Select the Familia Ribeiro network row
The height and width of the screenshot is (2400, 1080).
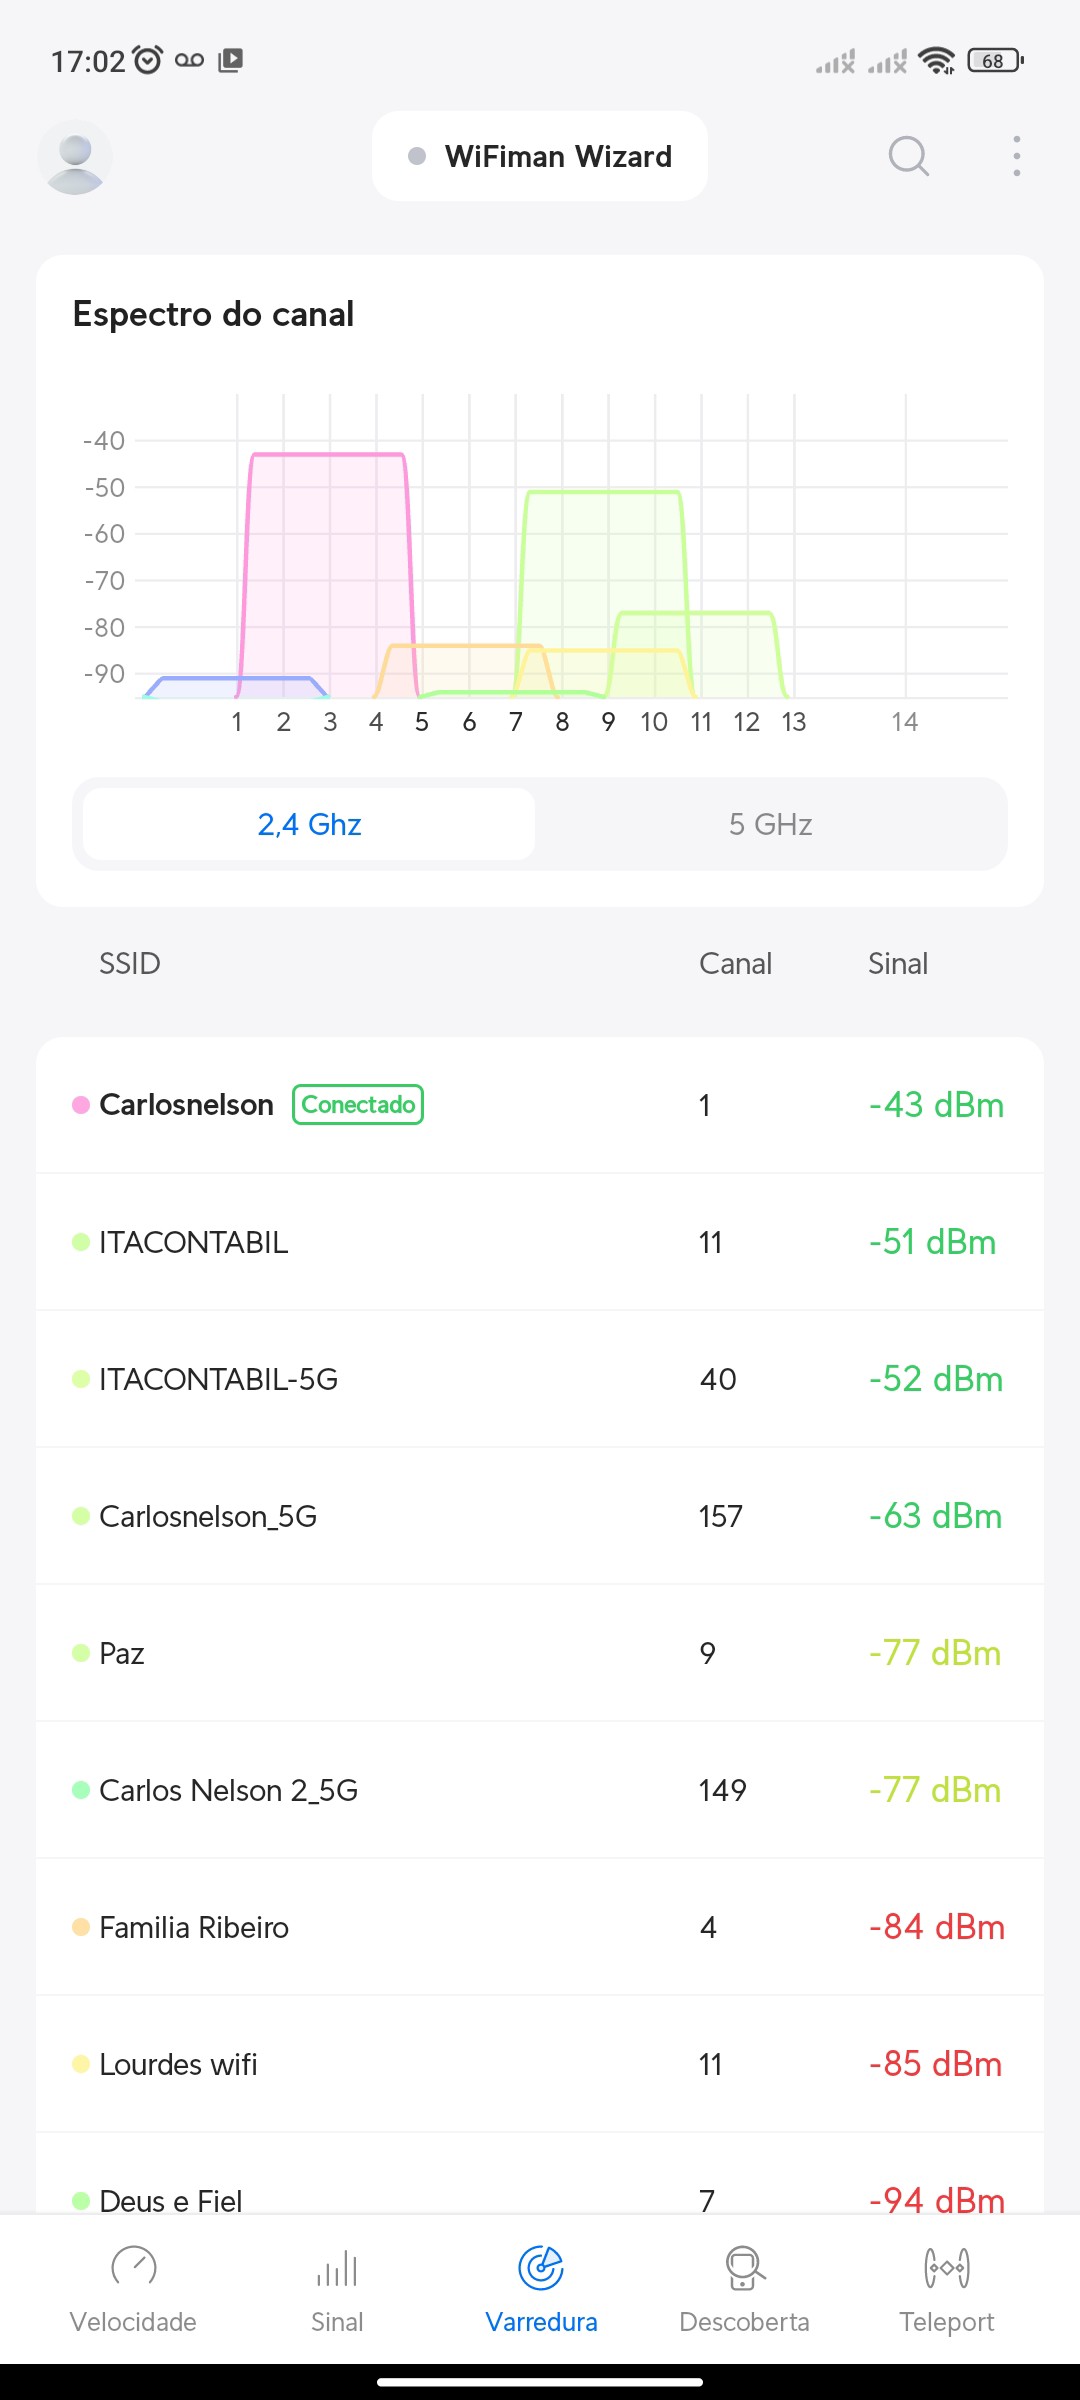click(x=540, y=1927)
